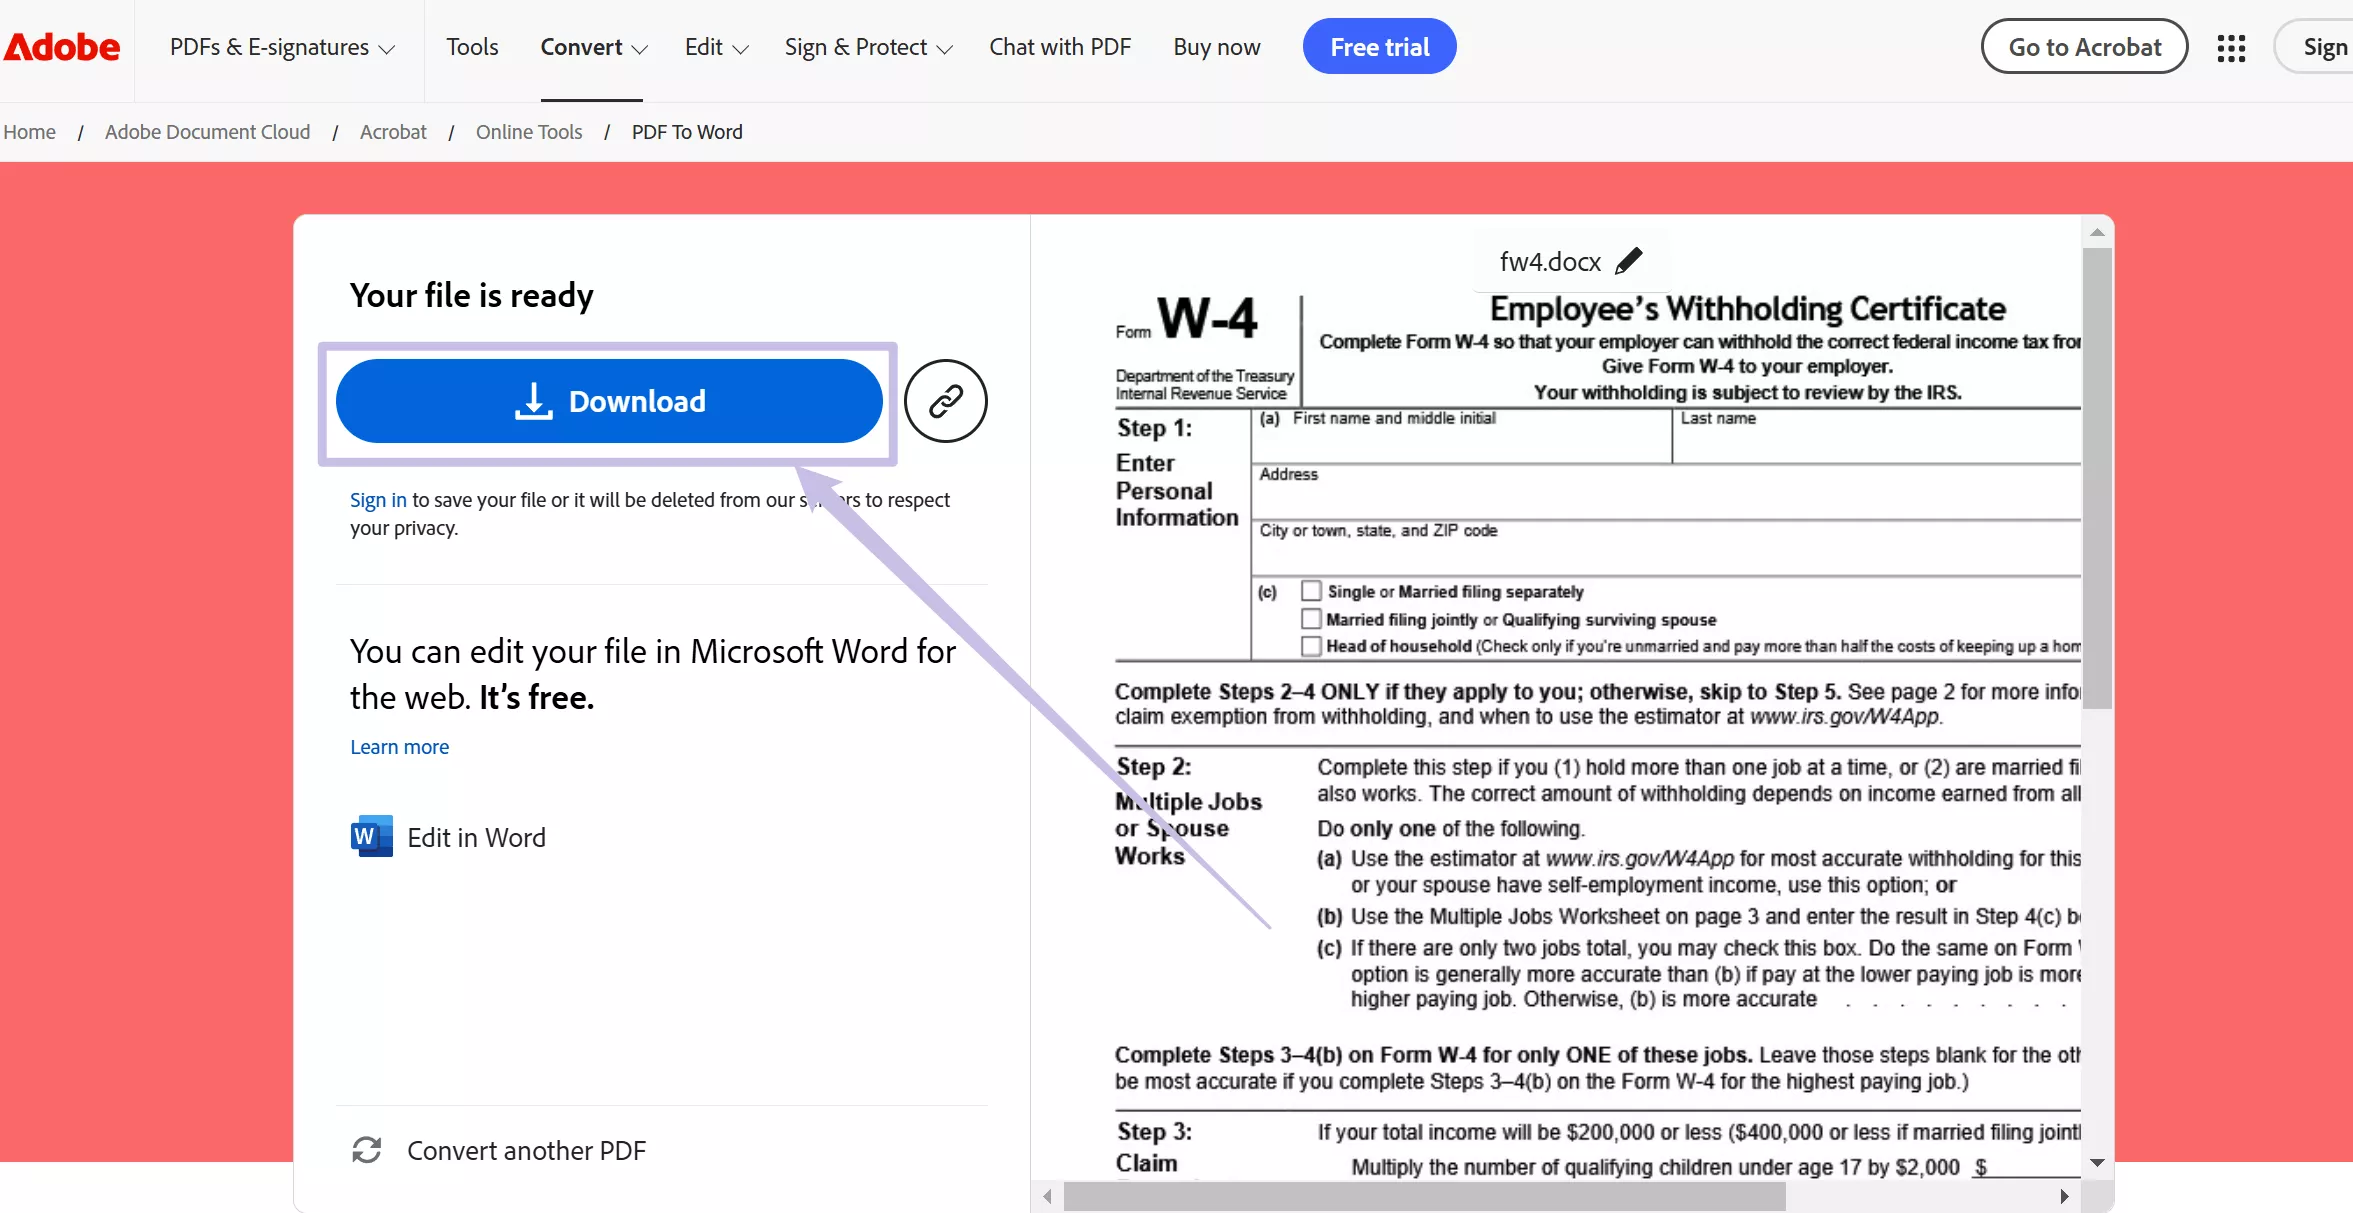Viewport: 2353px width, 1213px height.
Task: Expand the PDFs & E-signatures menu
Action: tap(281, 47)
